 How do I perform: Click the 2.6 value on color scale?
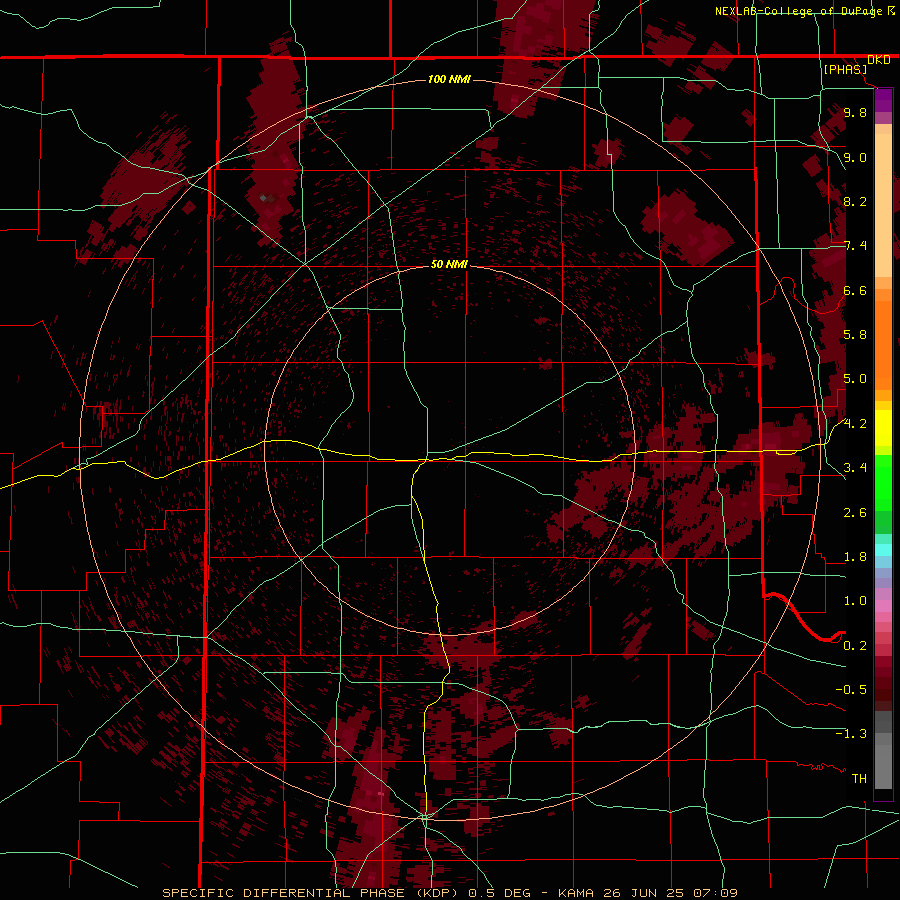[855, 513]
